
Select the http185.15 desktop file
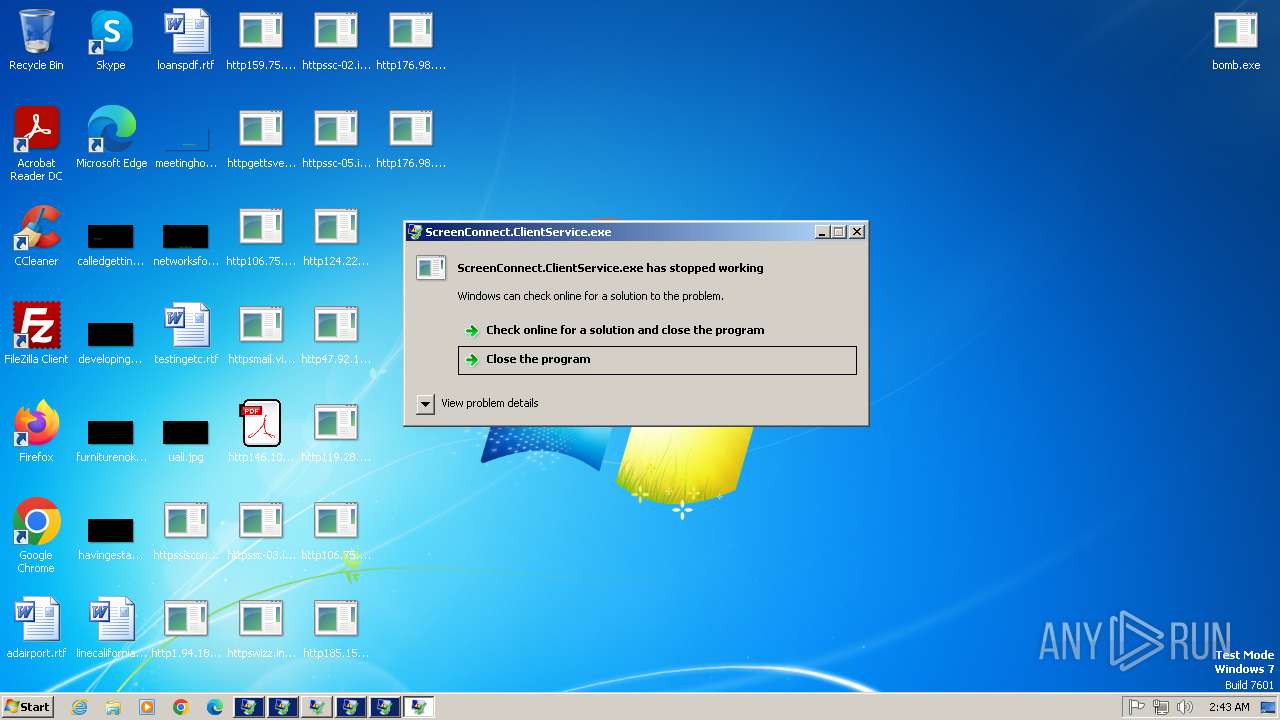pos(336,628)
